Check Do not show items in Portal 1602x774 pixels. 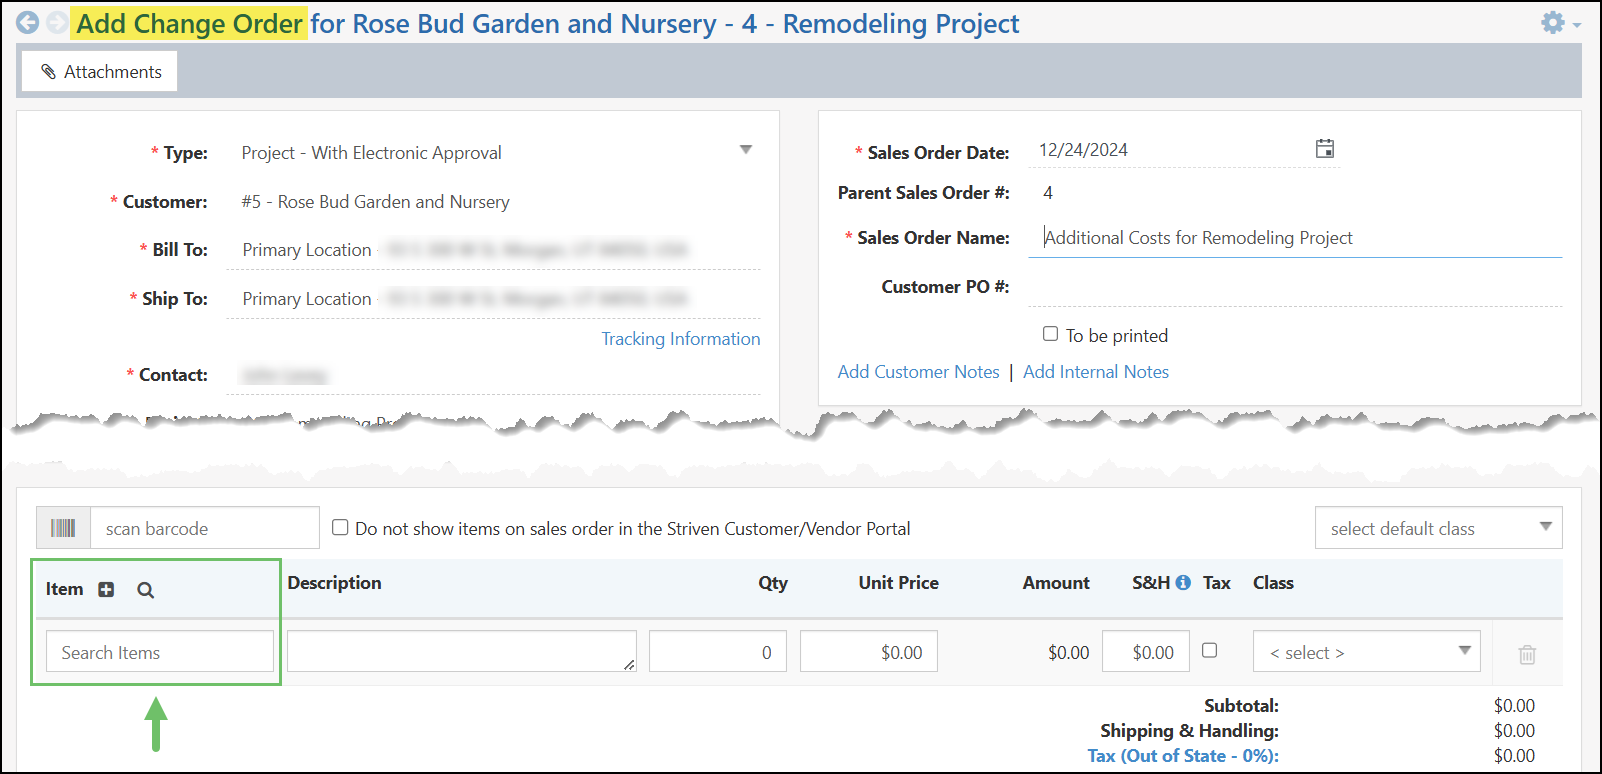pyautogui.click(x=340, y=527)
